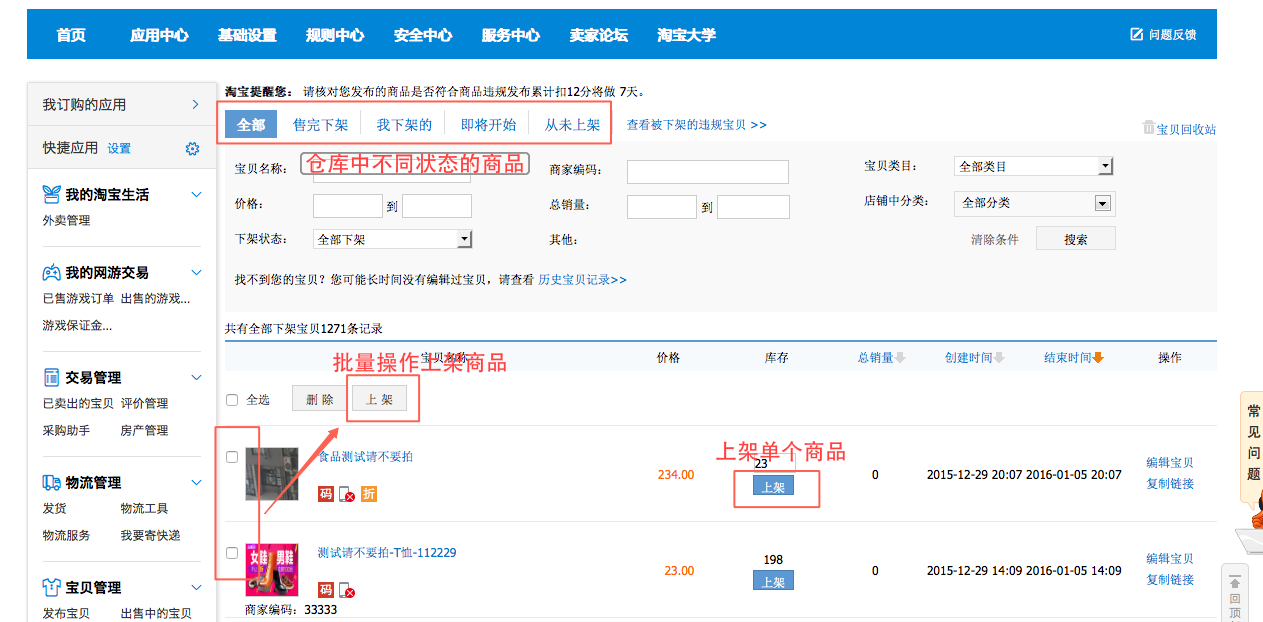Click the 问题反馈 feedback edit icon
Image resolution: width=1263 pixels, height=622 pixels.
(1136, 34)
